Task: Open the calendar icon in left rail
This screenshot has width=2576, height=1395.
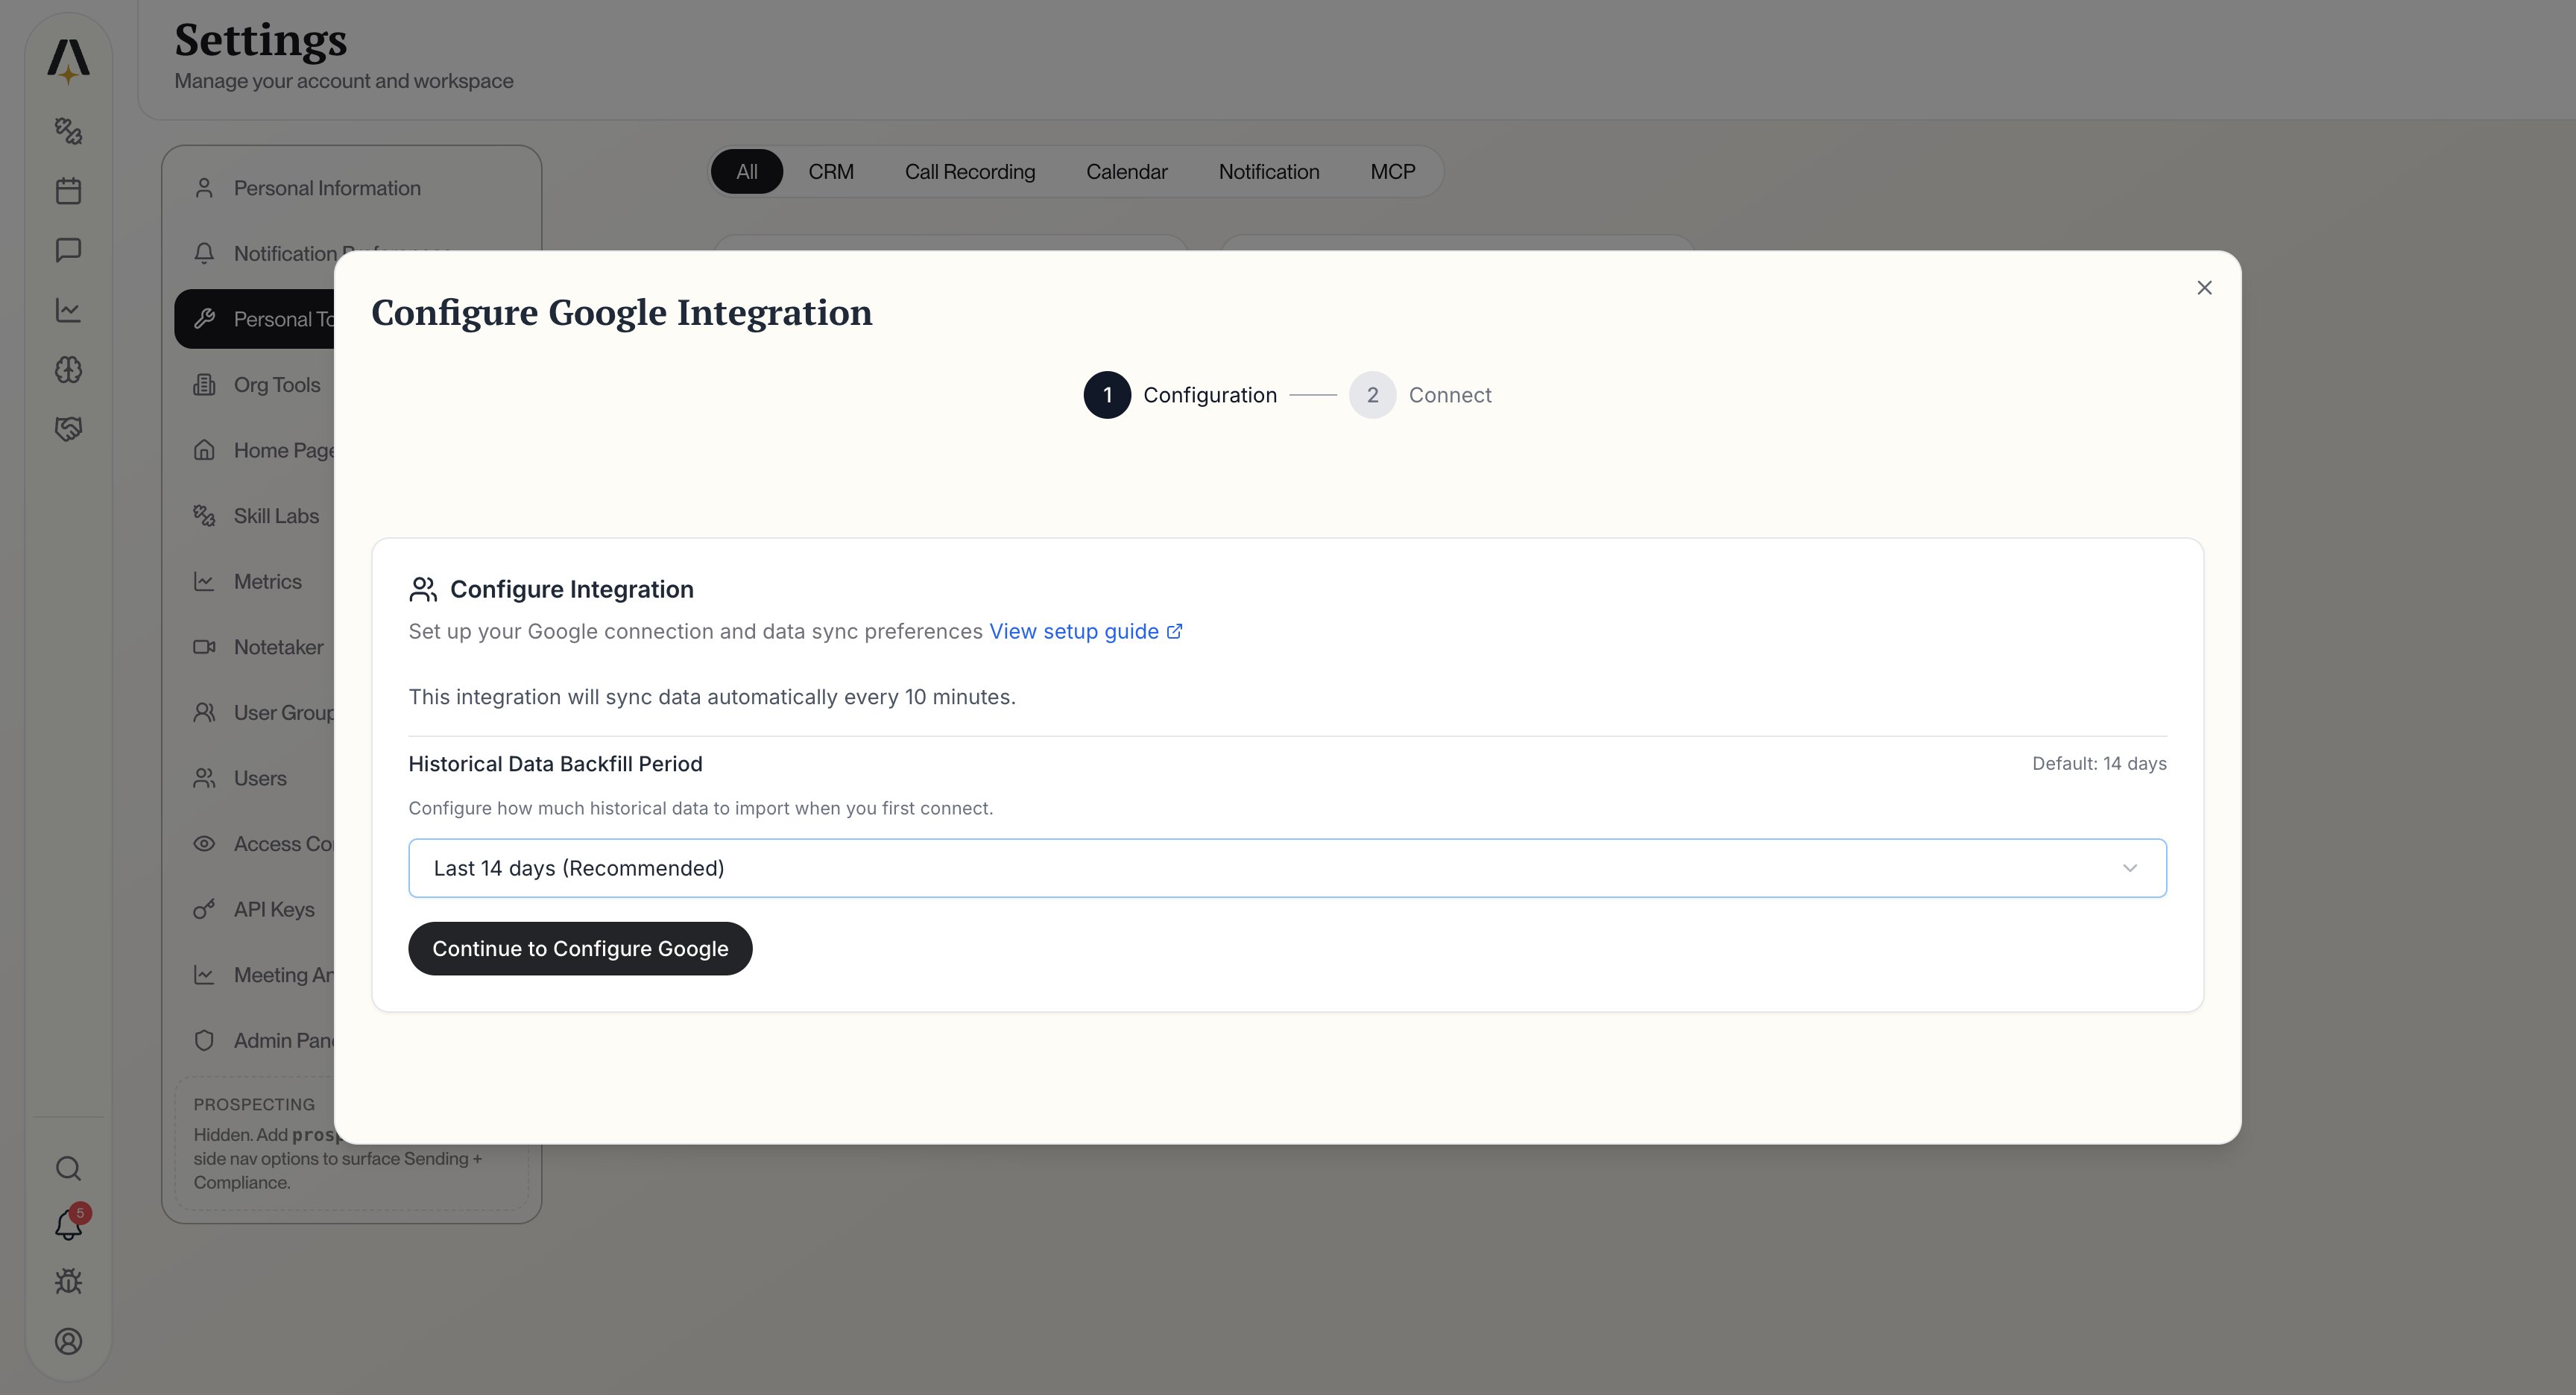Action: 68,190
